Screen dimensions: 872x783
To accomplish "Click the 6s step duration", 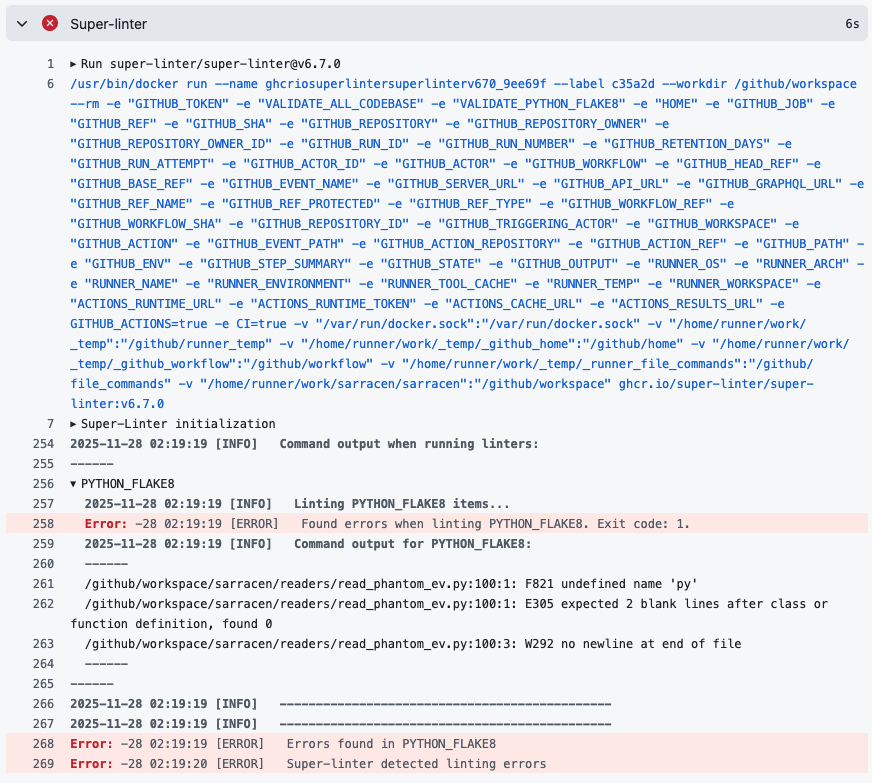I will click(852, 24).
